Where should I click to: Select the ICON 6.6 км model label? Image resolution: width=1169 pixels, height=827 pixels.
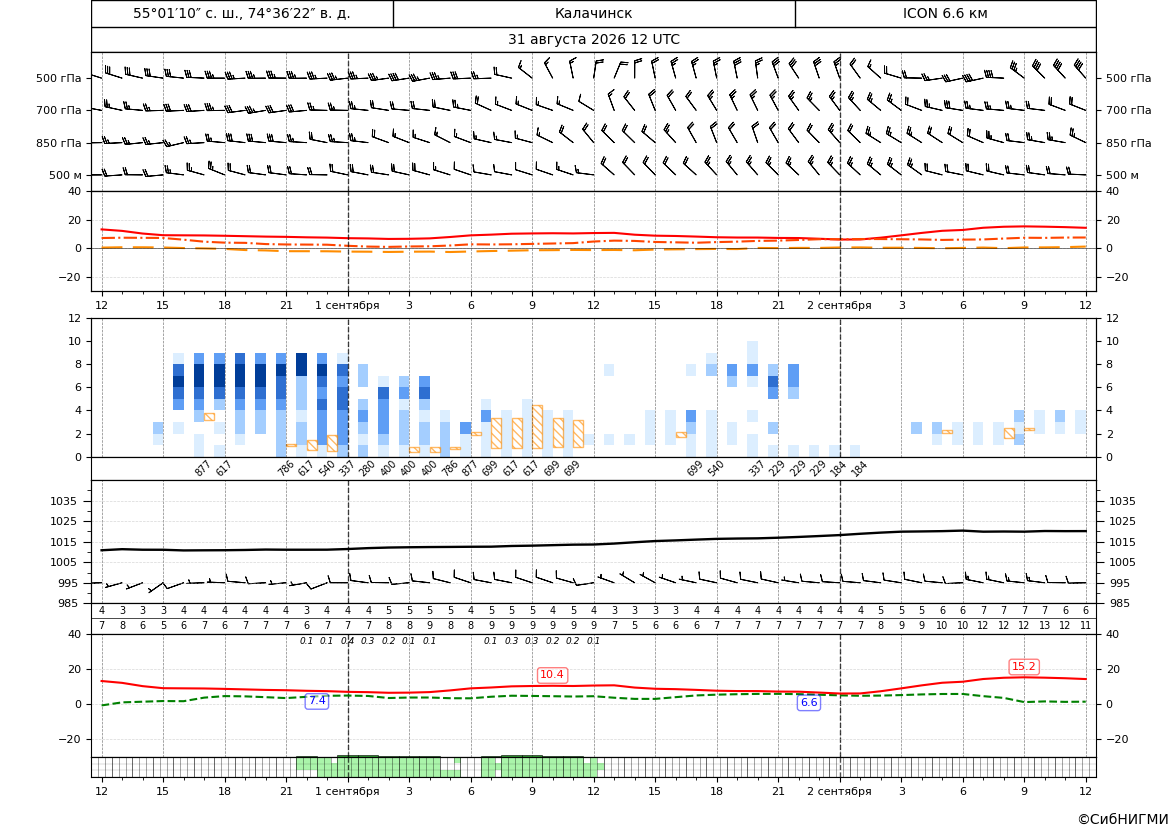click(x=945, y=13)
